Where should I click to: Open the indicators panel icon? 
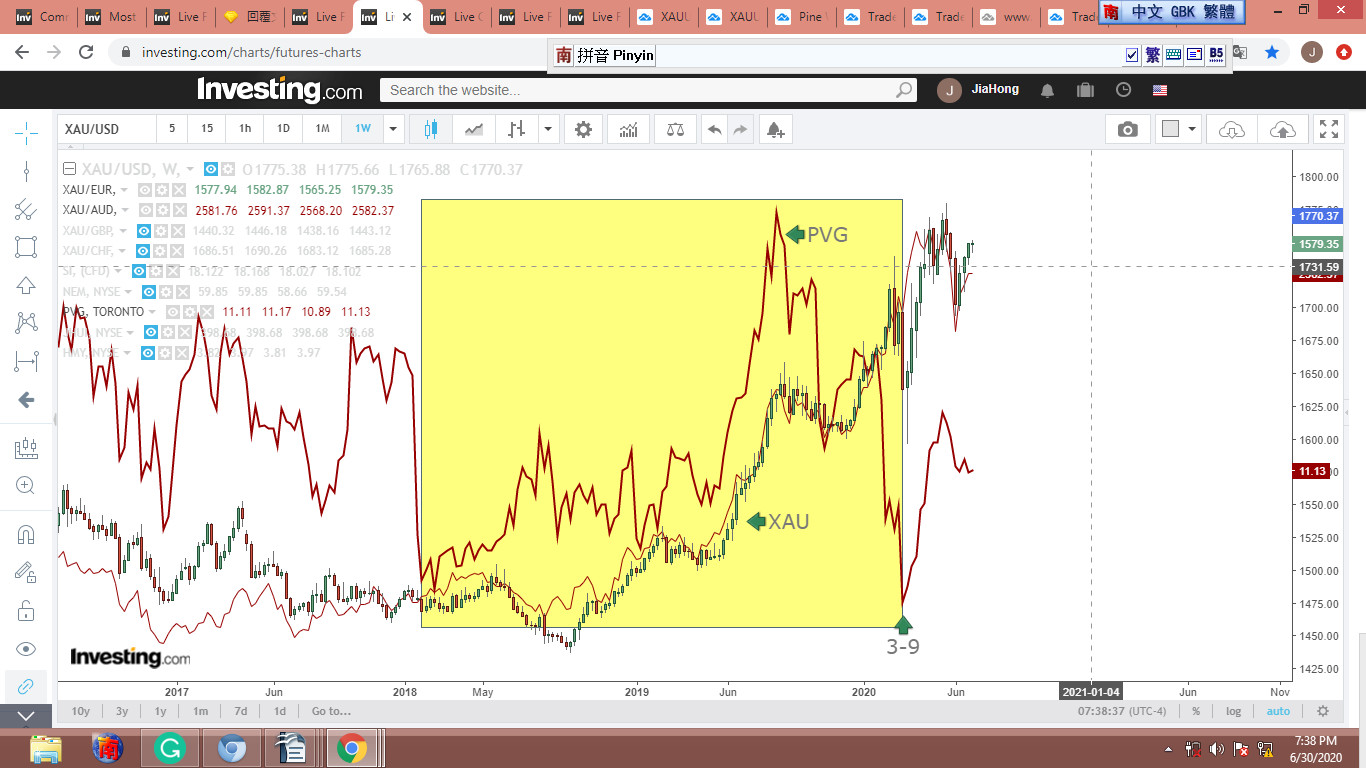(629, 129)
